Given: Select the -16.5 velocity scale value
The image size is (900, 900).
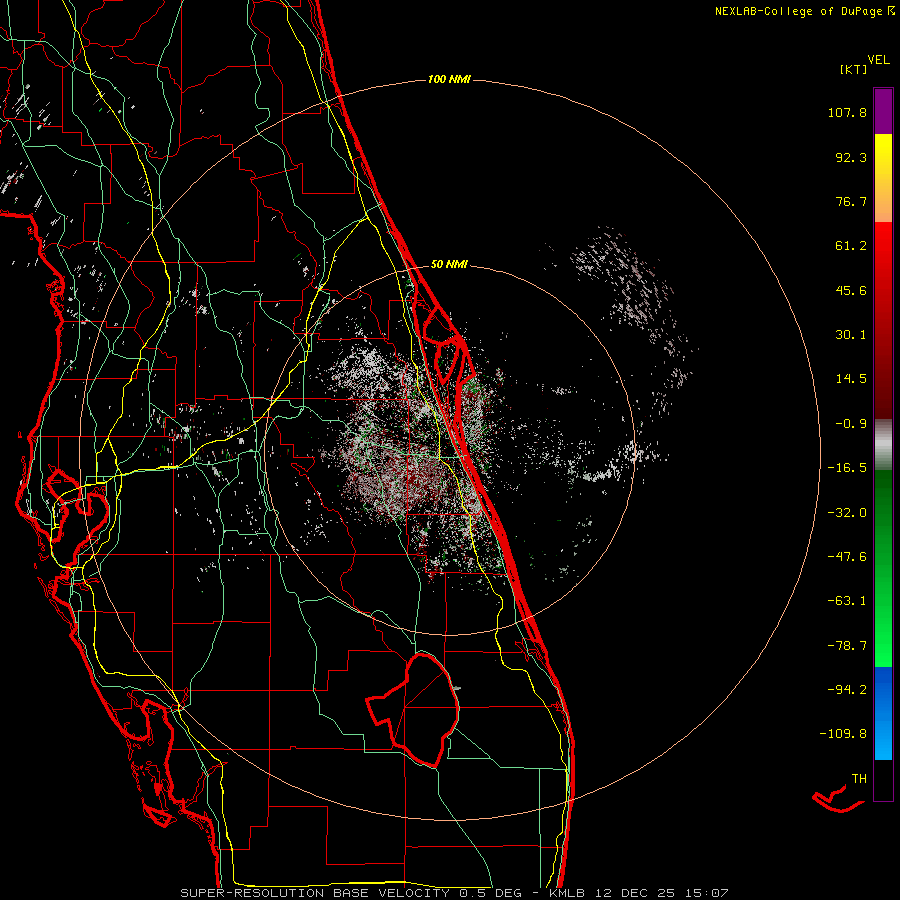Looking at the screenshot, I should (847, 468).
